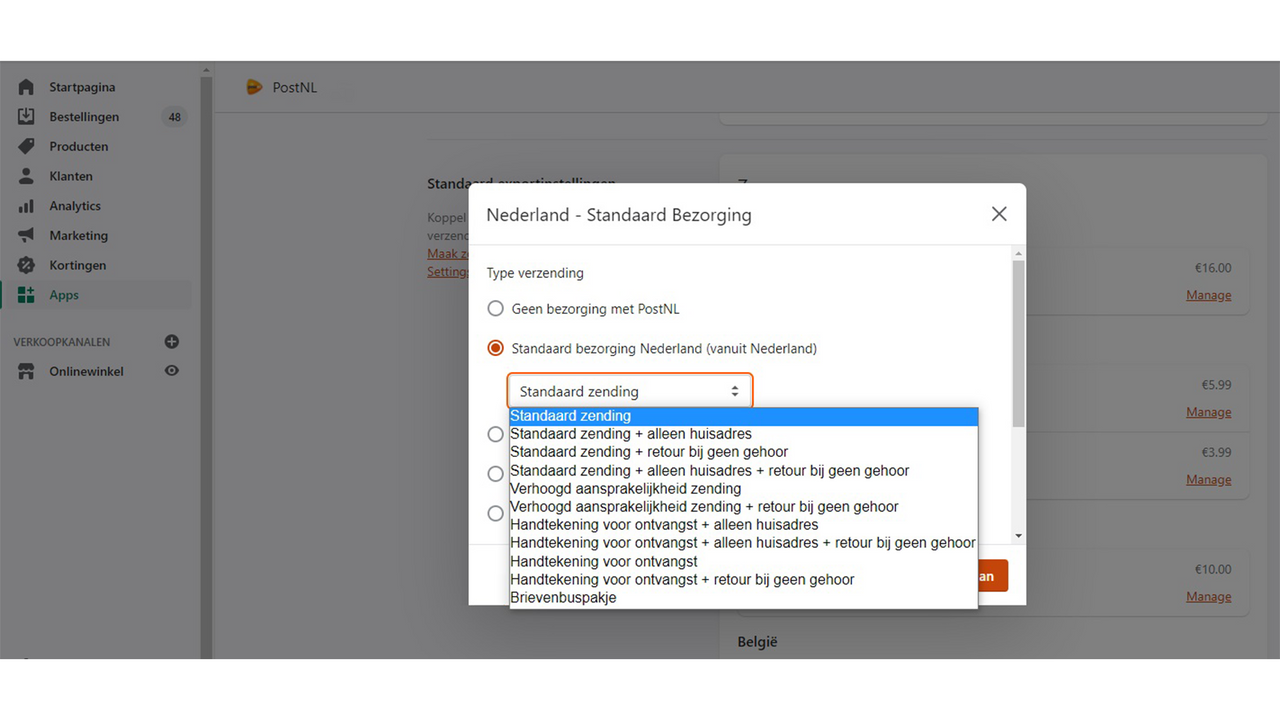The width and height of the screenshot is (1280, 720).
Task: Choose Handtekening + alleen huisadres + retour option
Action: tap(743, 543)
